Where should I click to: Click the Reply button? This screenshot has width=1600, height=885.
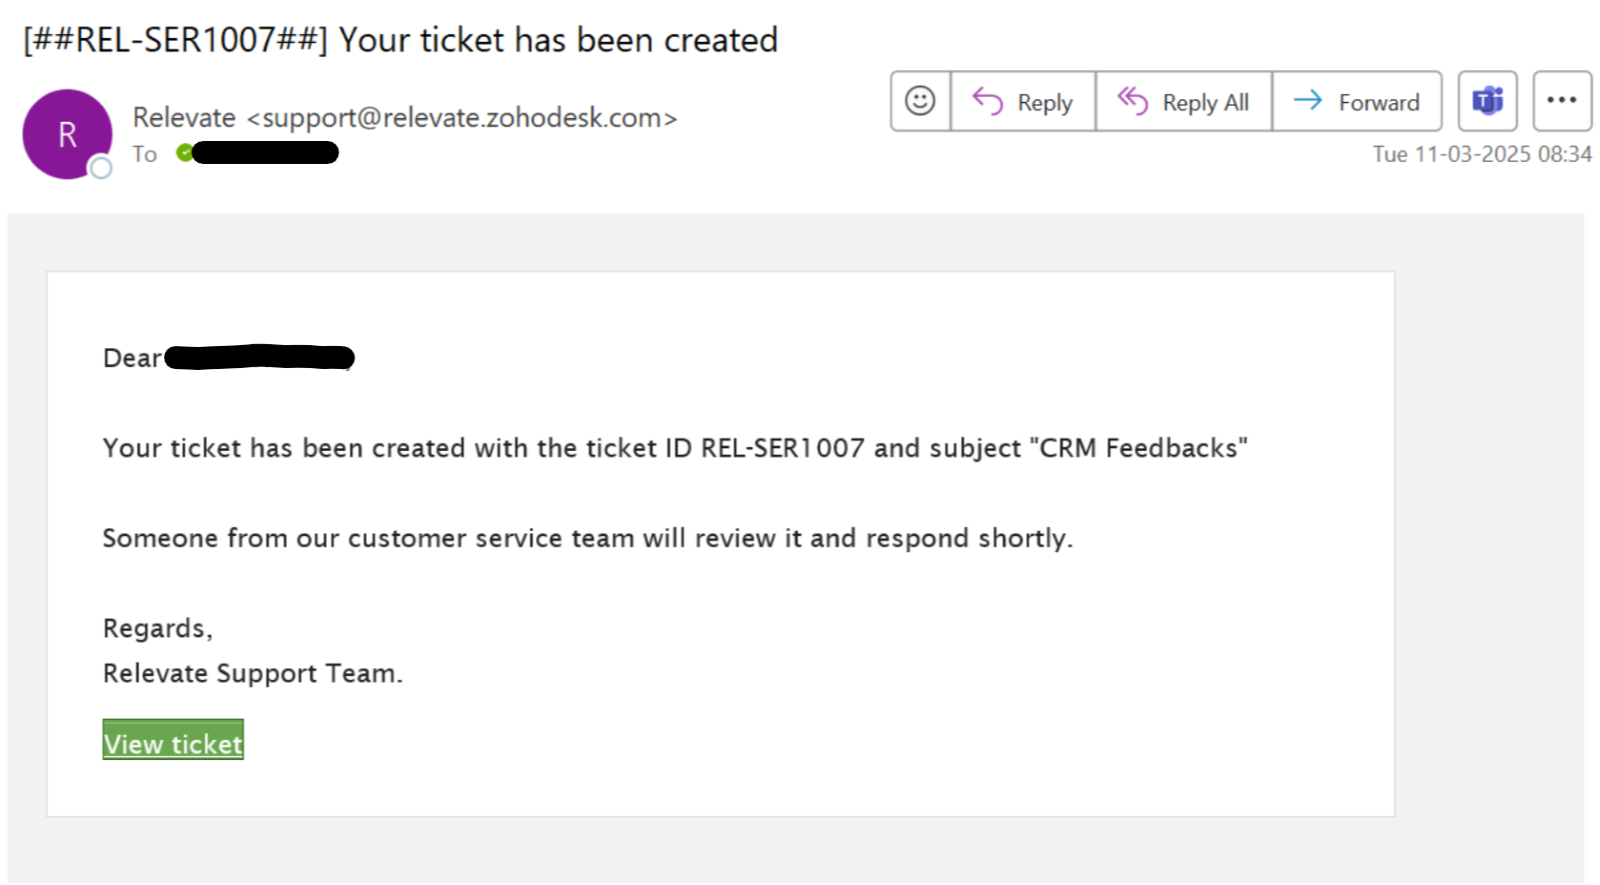point(1023,101)
